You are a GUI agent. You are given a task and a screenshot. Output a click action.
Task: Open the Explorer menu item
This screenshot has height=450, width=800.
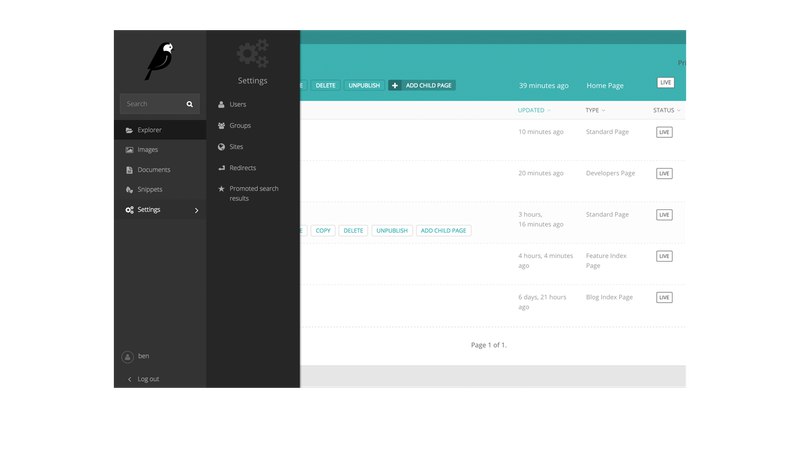click(160, 130)
